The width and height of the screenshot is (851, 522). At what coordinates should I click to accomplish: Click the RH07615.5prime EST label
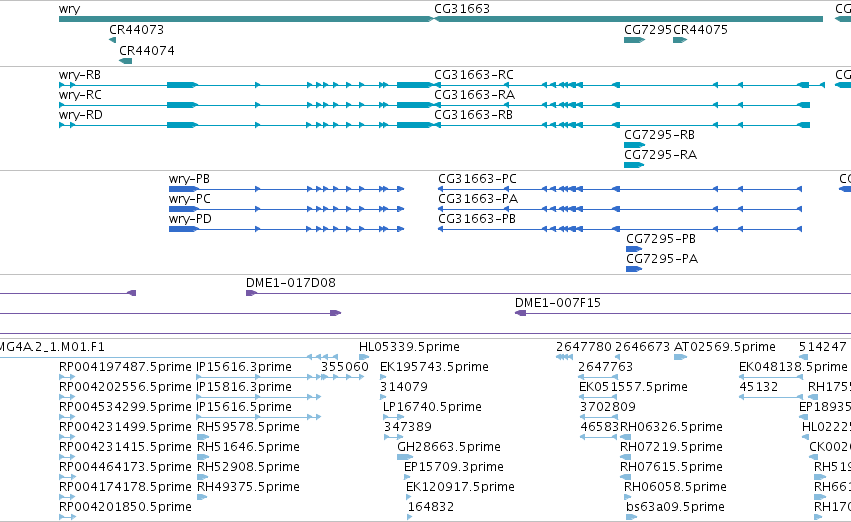[x=671, y=468]
